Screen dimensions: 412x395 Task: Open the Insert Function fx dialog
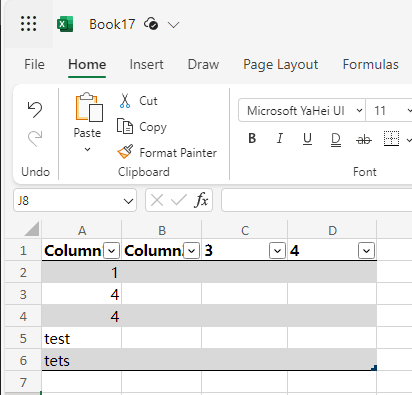pyautogui.click(x=201, y=200)
